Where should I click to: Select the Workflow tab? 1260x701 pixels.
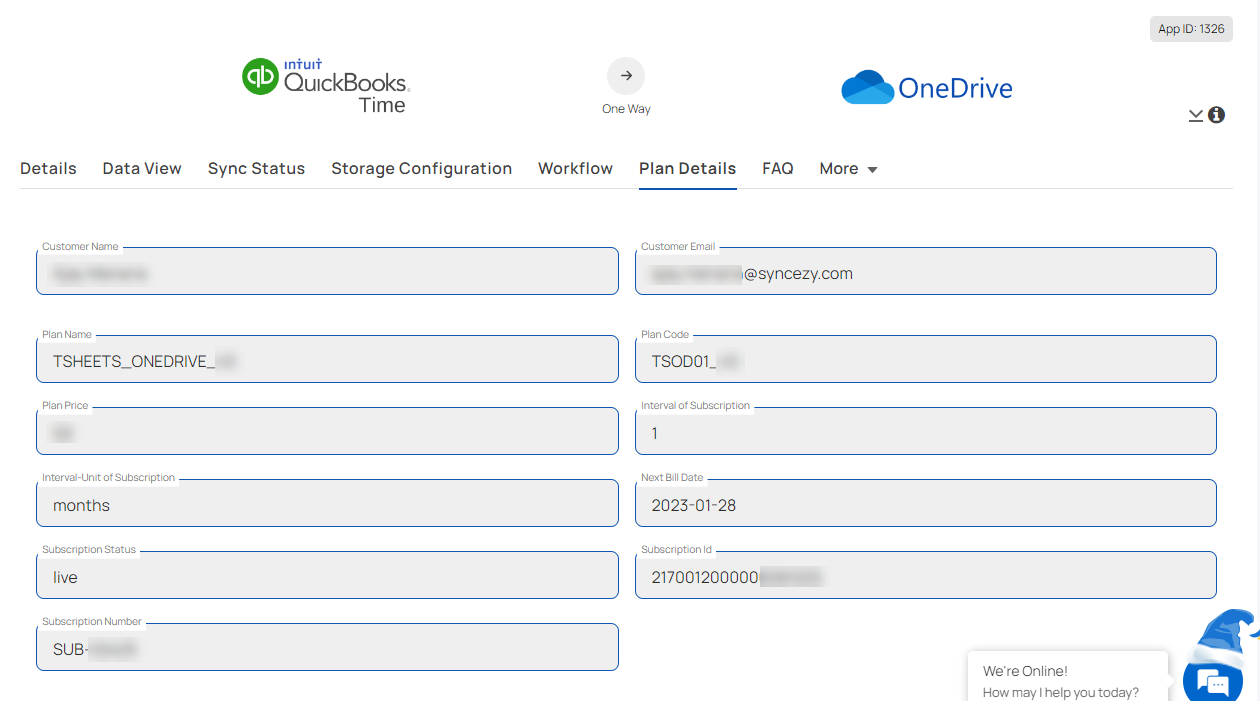(575, 169)
